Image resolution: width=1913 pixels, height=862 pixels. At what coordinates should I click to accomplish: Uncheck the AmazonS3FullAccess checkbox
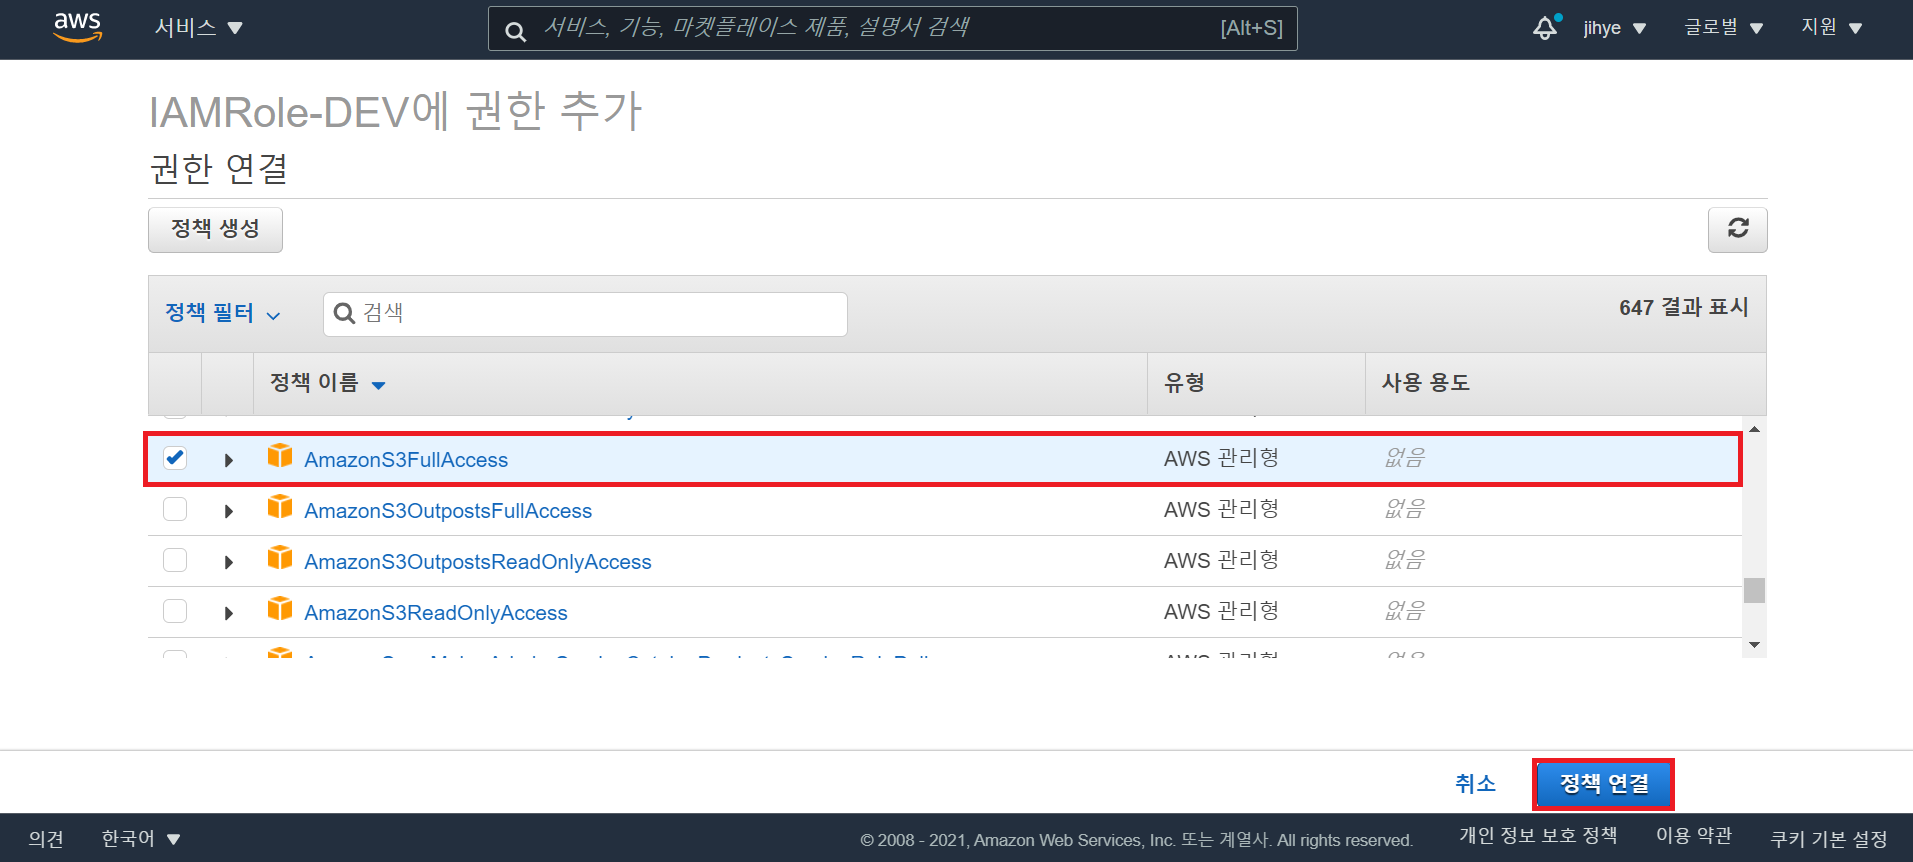click(175, 458)
